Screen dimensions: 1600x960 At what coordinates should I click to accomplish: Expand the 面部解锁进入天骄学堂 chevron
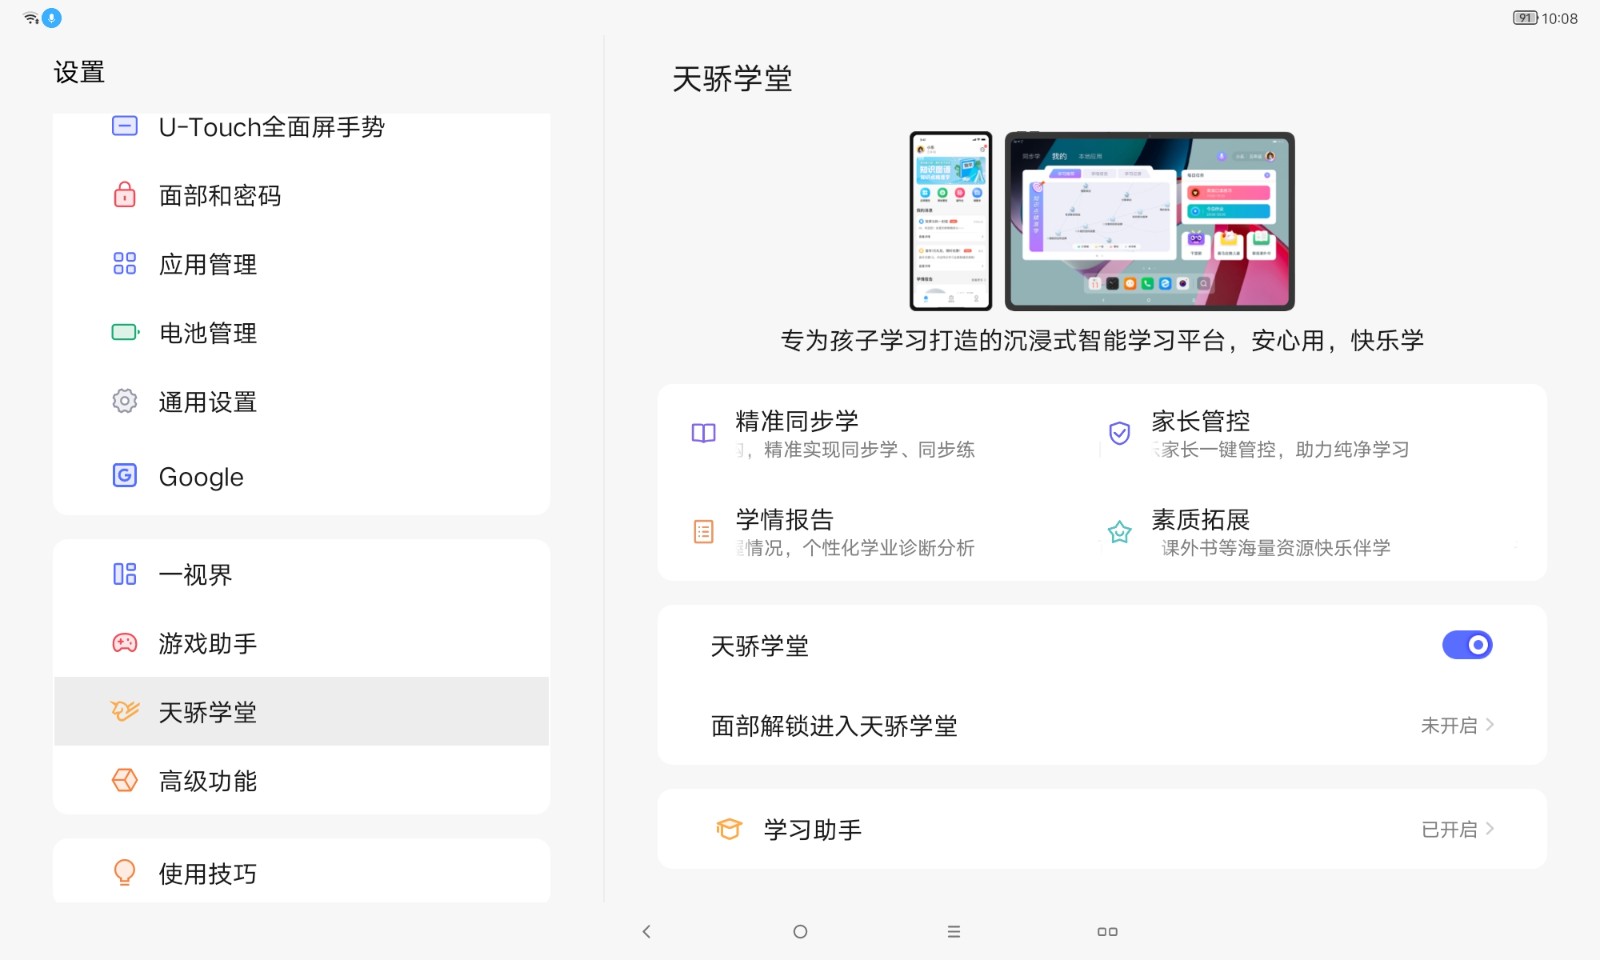[1490, 725]
